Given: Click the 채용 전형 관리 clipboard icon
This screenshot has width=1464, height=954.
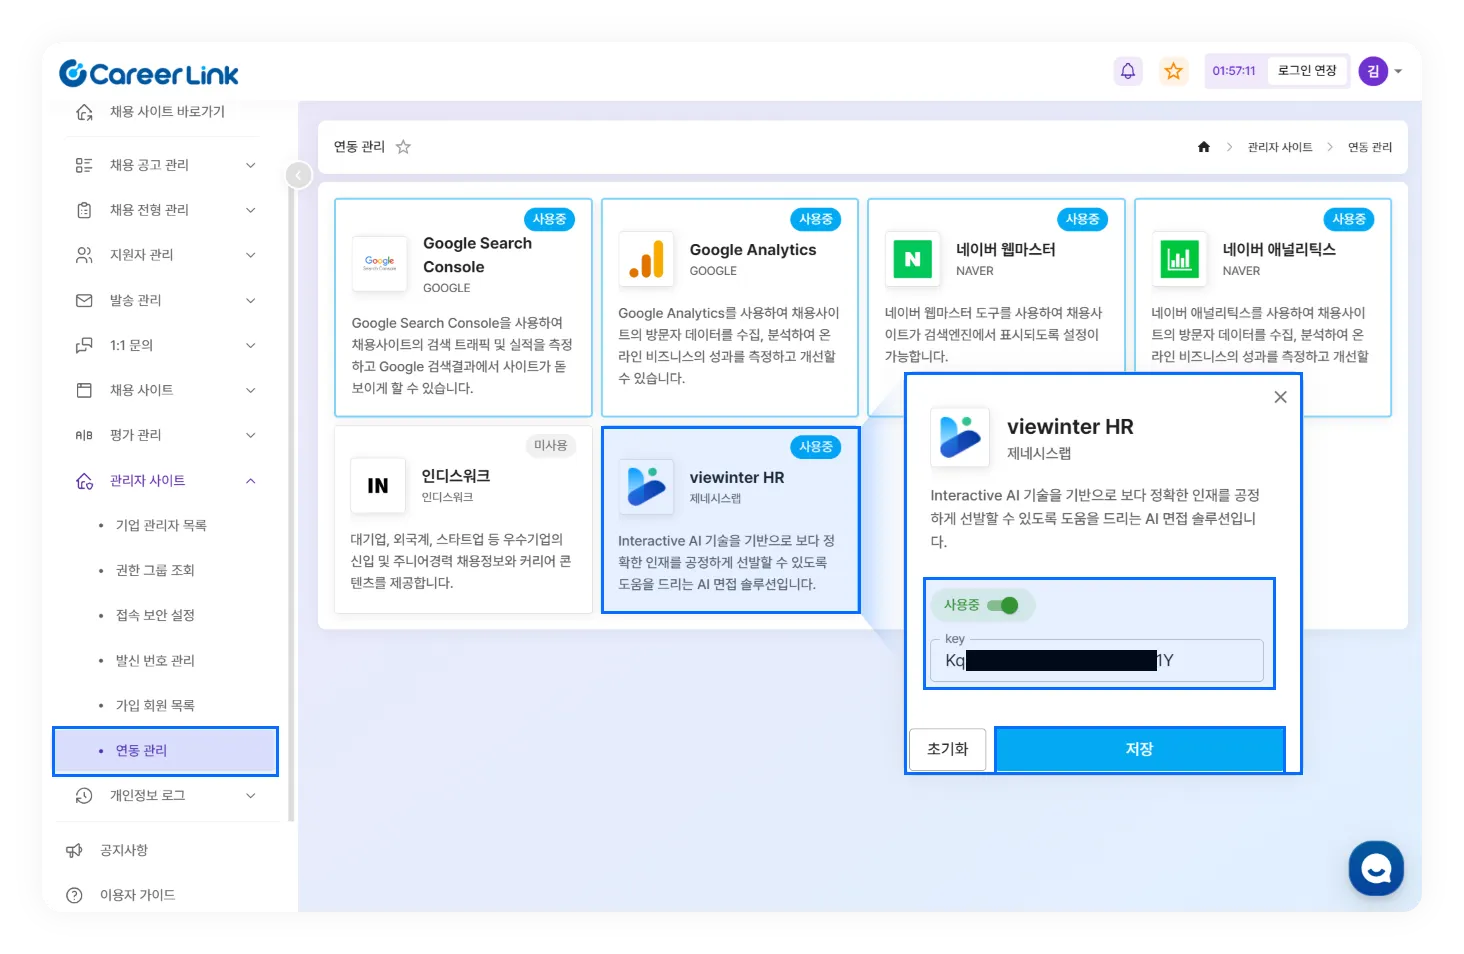Looking at the screenshot, I should (84, 210).
